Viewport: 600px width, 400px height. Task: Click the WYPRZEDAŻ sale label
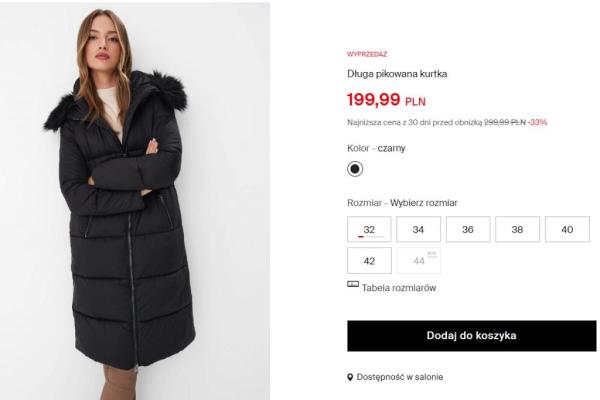click(x=367, y=54)
